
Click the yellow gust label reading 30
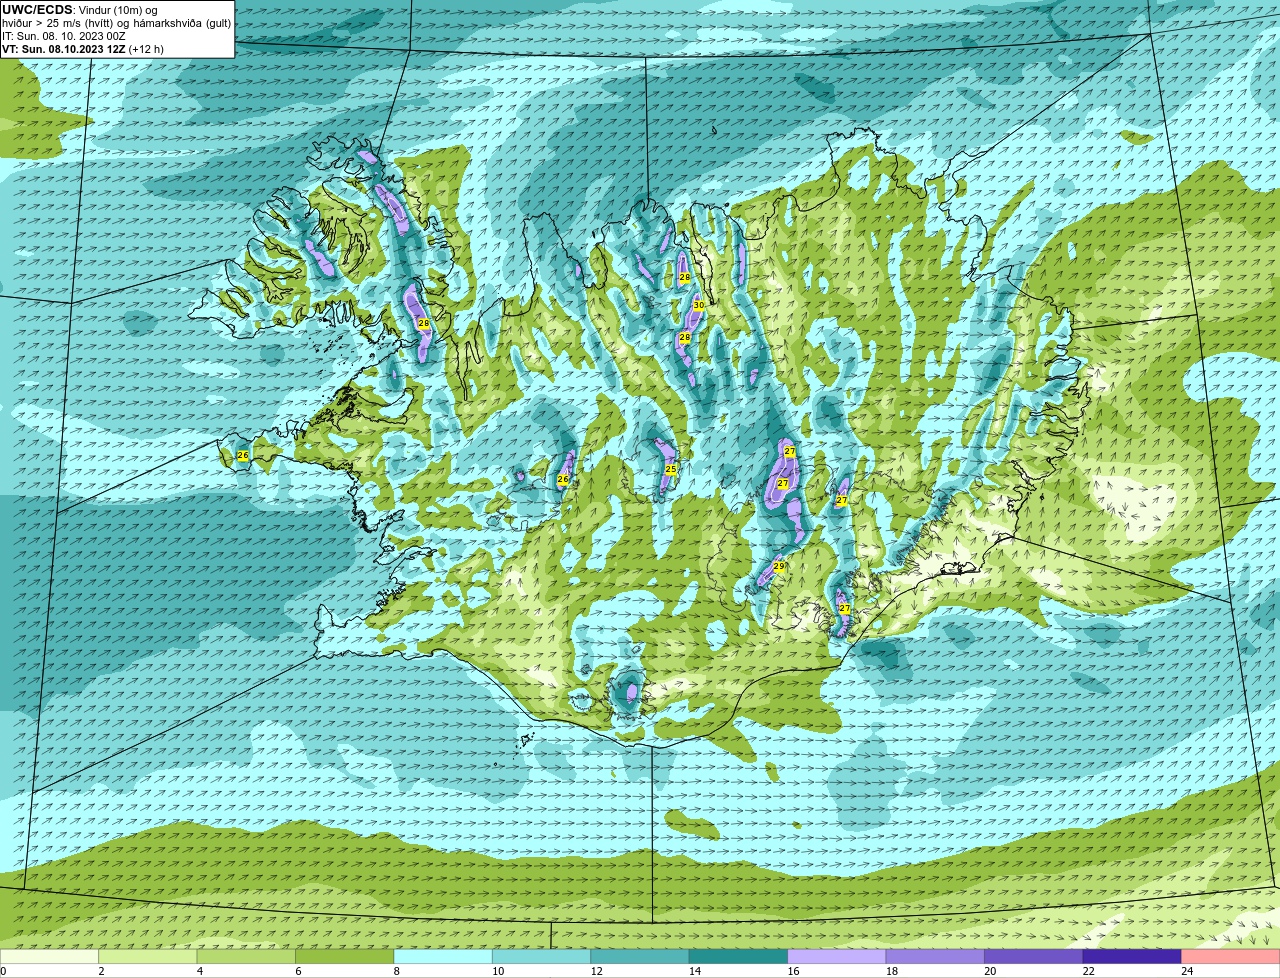699,305
